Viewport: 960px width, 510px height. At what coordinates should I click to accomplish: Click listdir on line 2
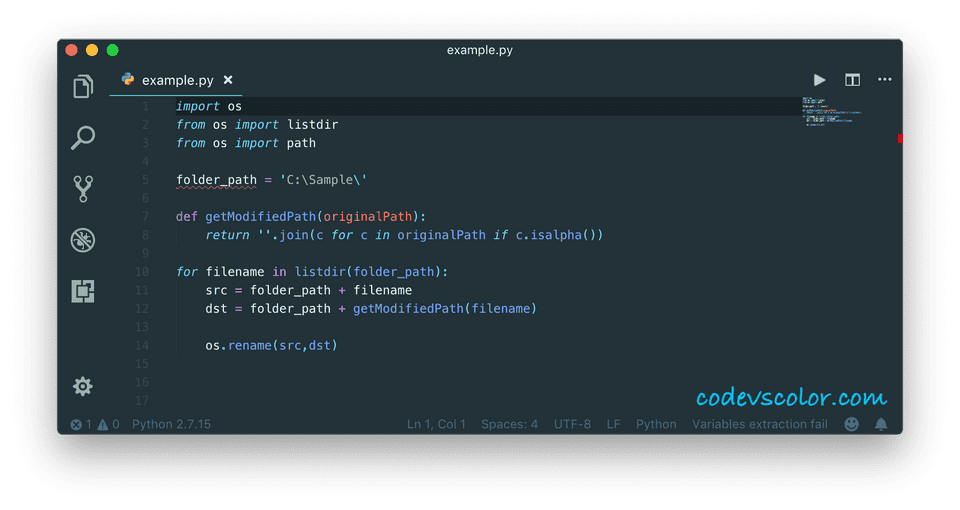click(312, 125)
